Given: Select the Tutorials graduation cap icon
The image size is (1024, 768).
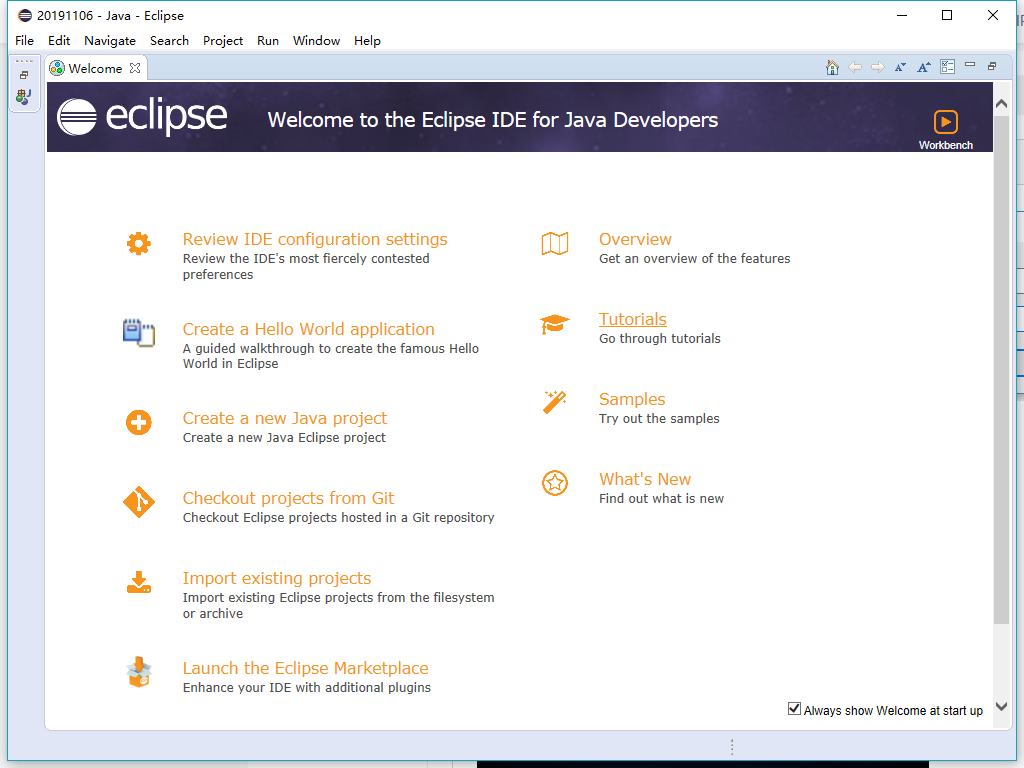Looking at the screenshot, I should coord(555,322).
